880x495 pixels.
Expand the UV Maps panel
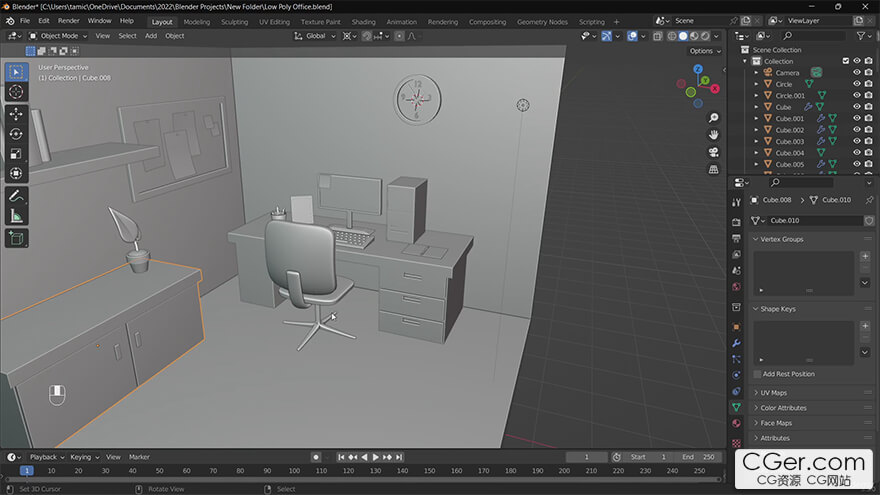click(773, 393)
